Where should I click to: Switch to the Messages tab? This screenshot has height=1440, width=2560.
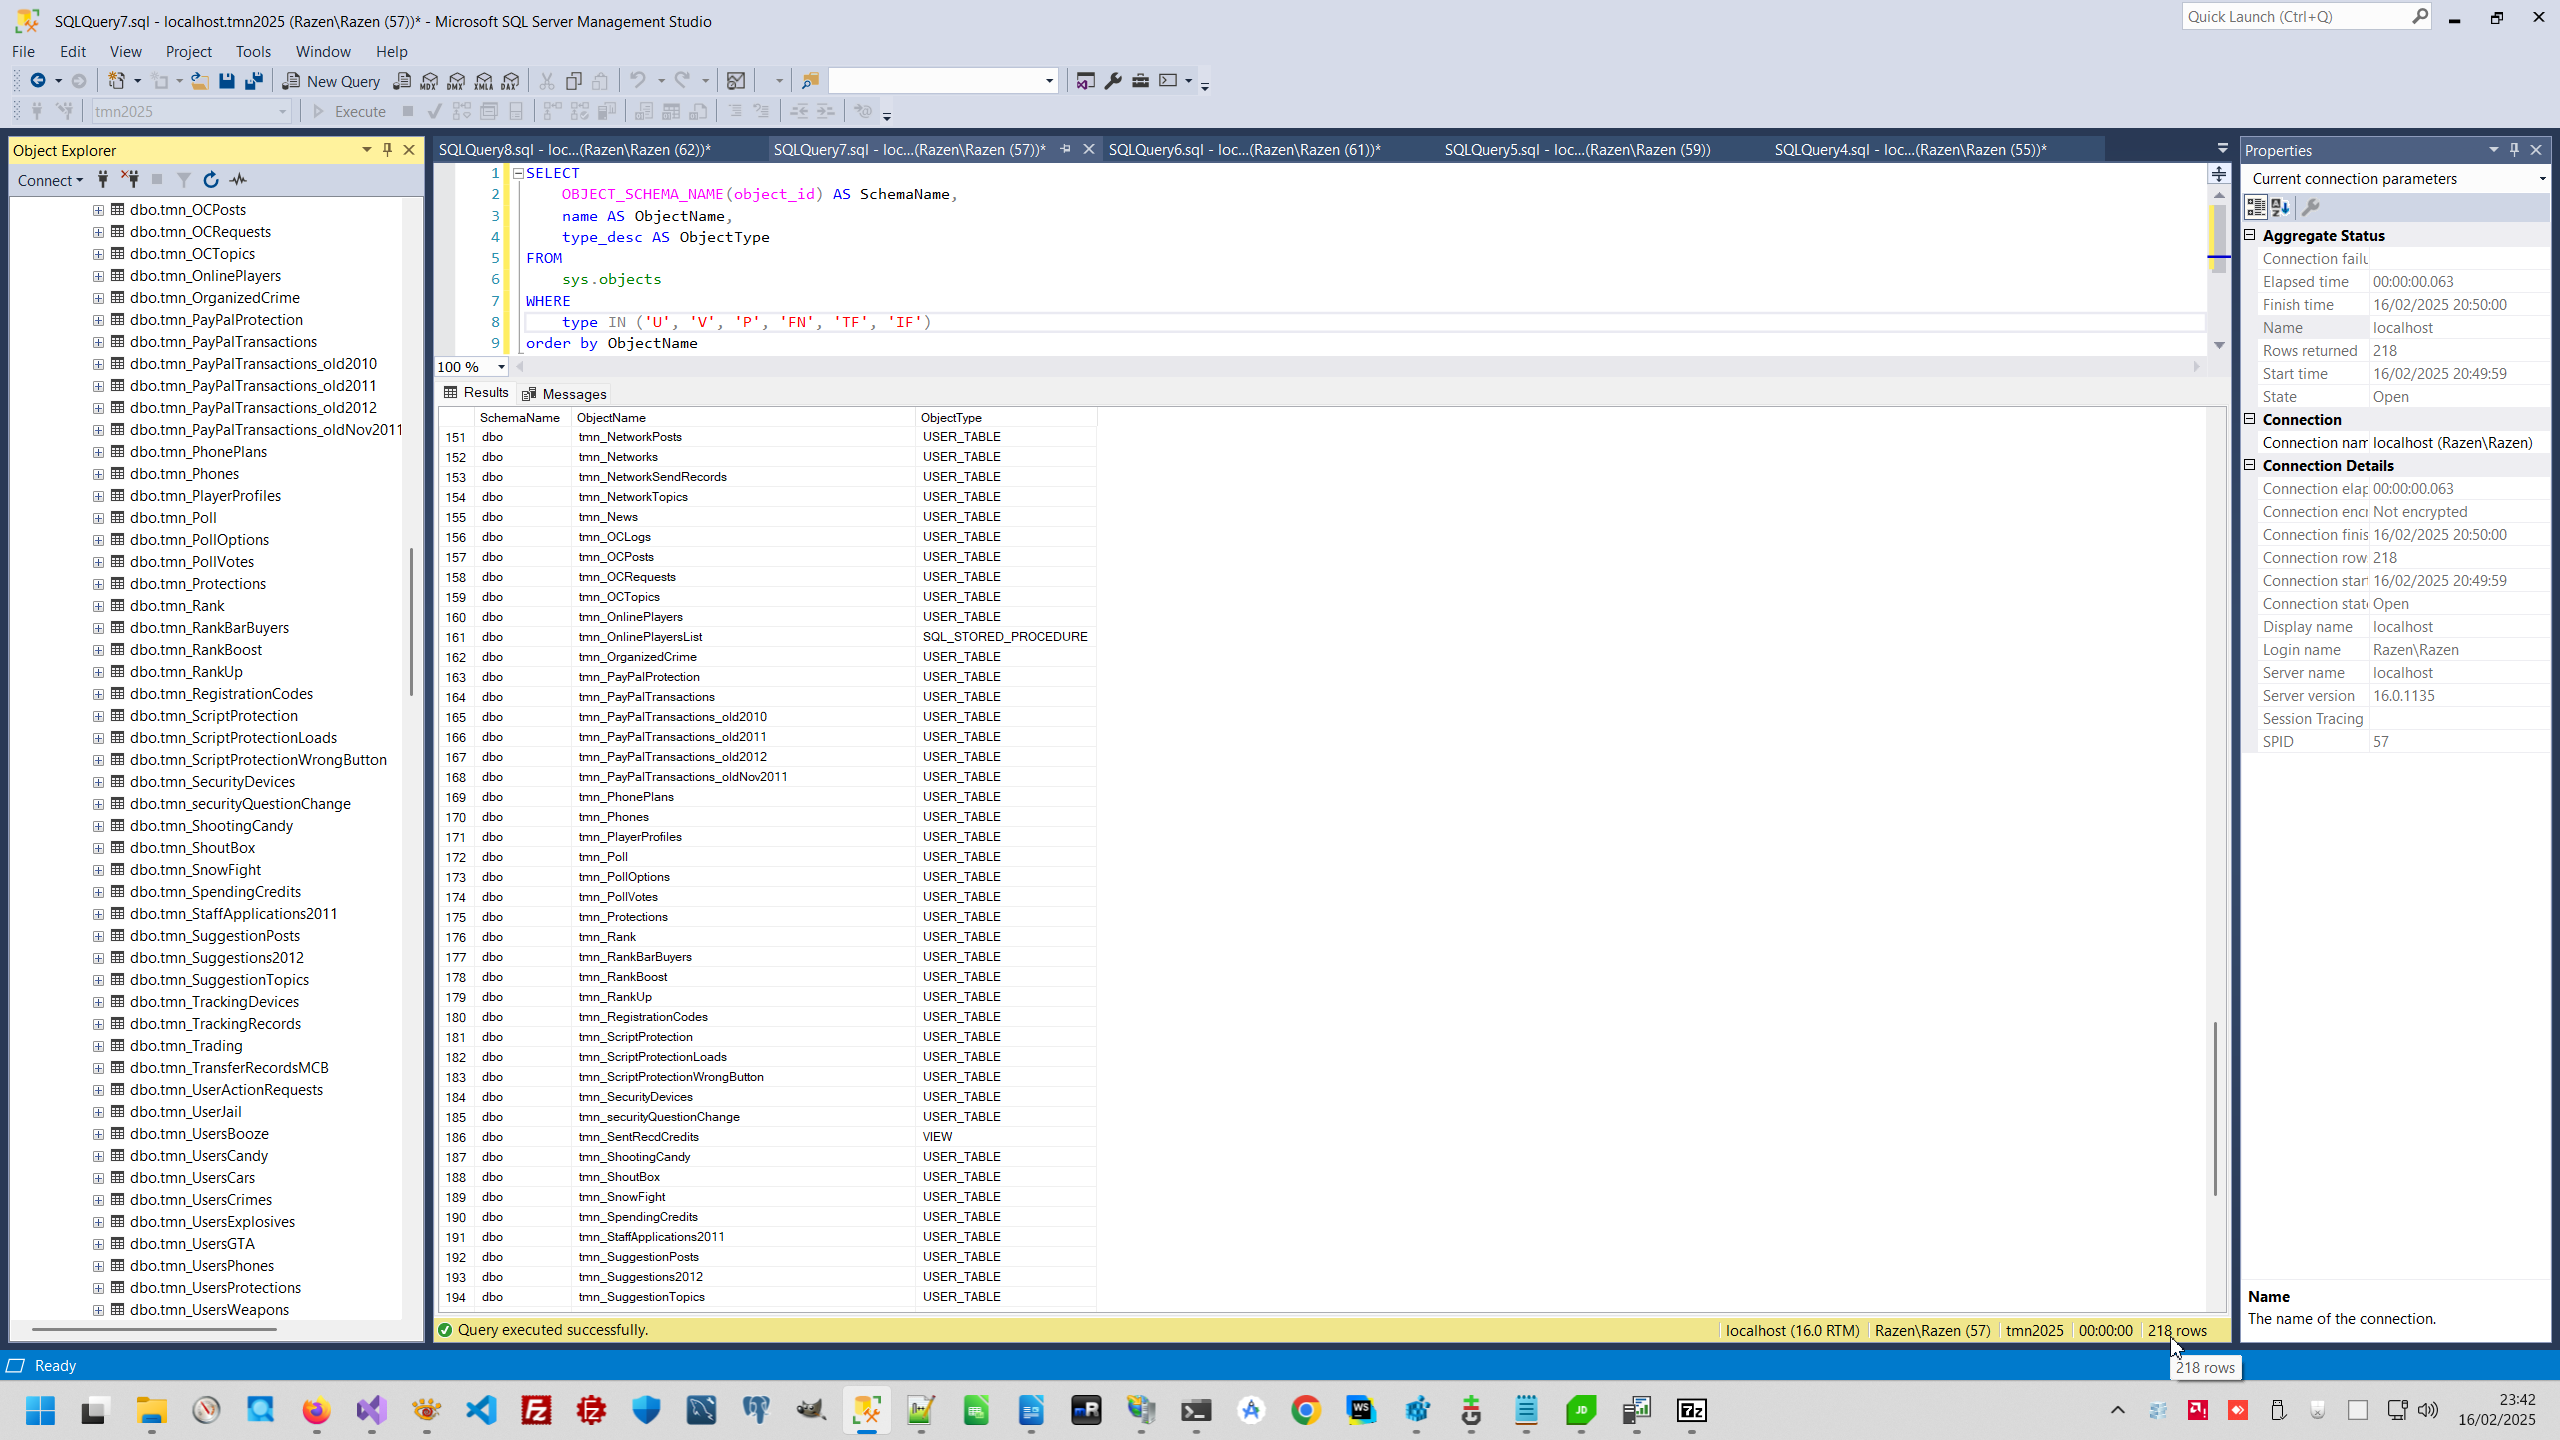(x=564, y=394)
